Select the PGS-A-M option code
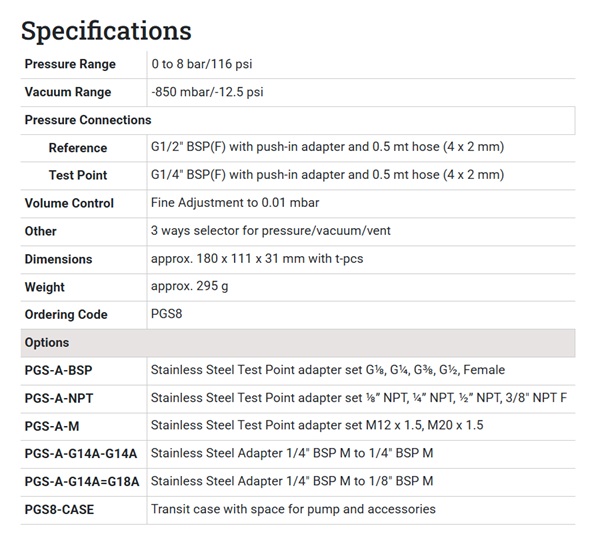 point(51,425)
